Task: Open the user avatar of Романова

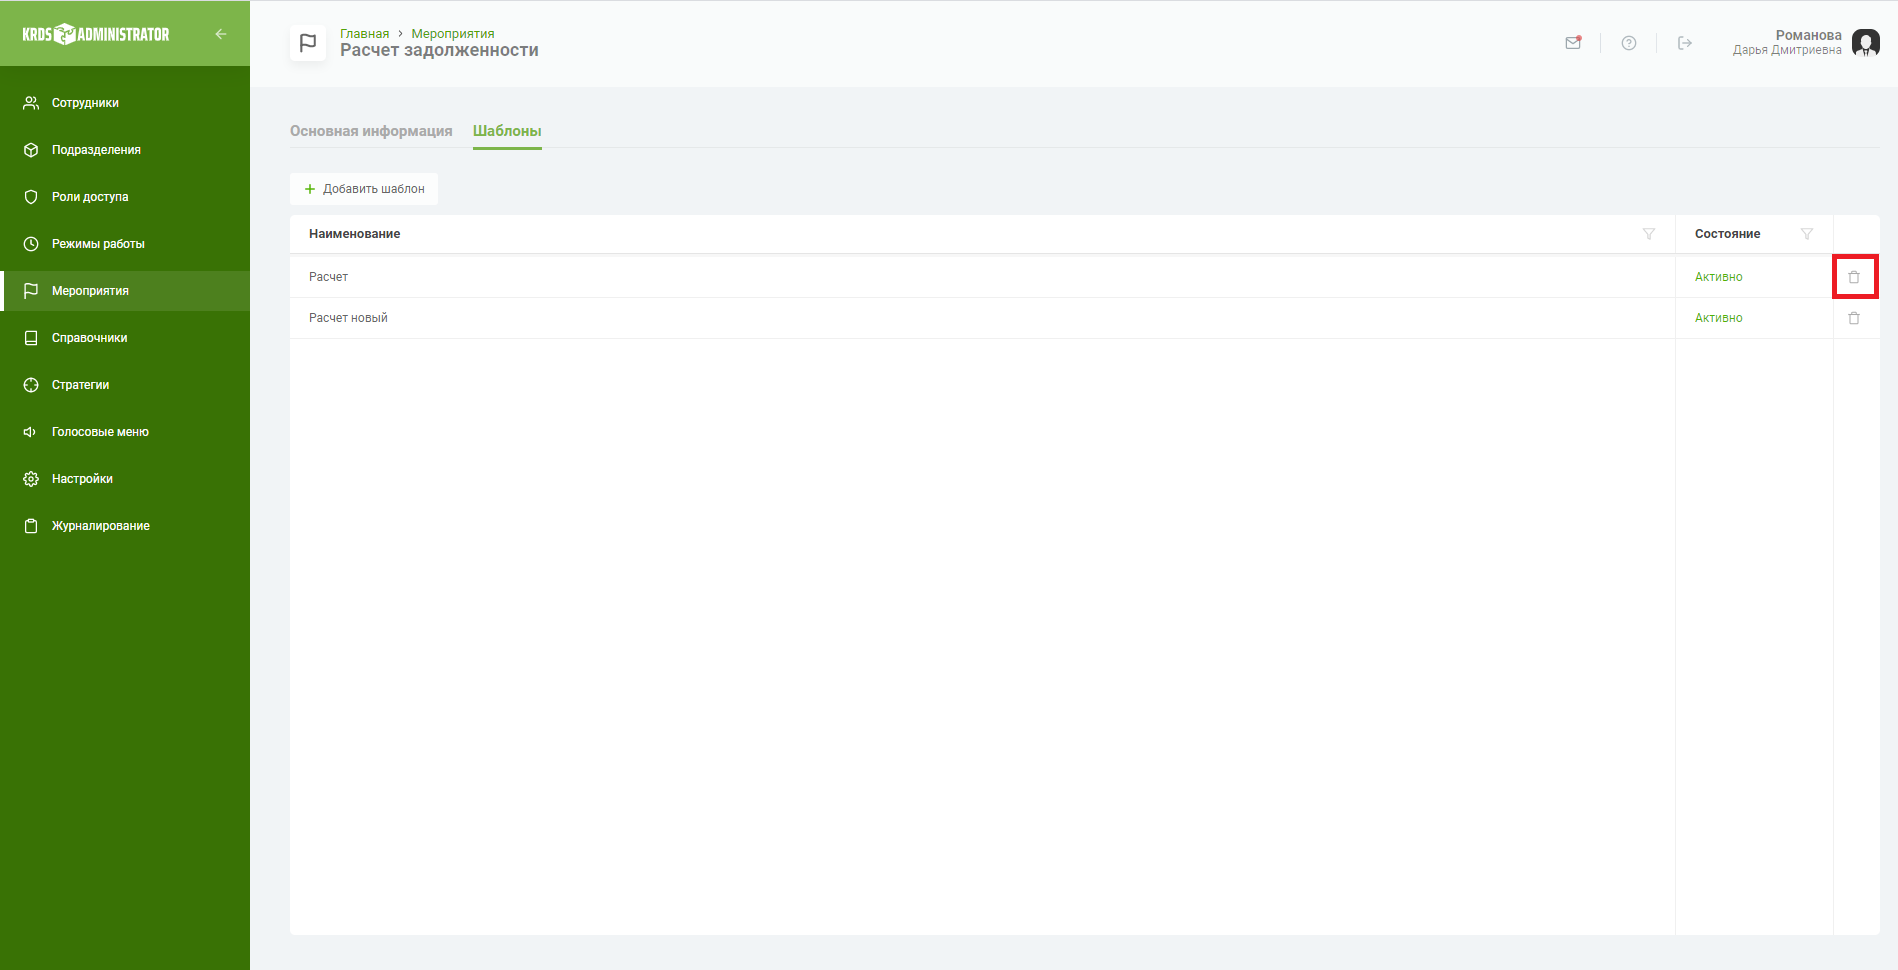Action: 1865,43
